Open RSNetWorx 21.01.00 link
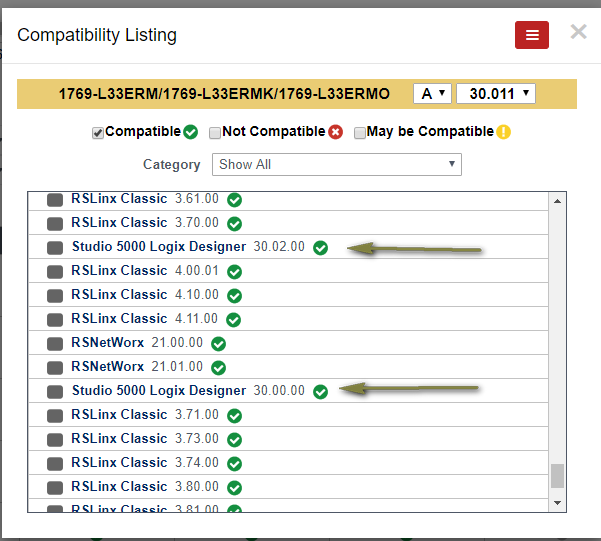Screen dimensions: 601x541 tap(108, 366)
